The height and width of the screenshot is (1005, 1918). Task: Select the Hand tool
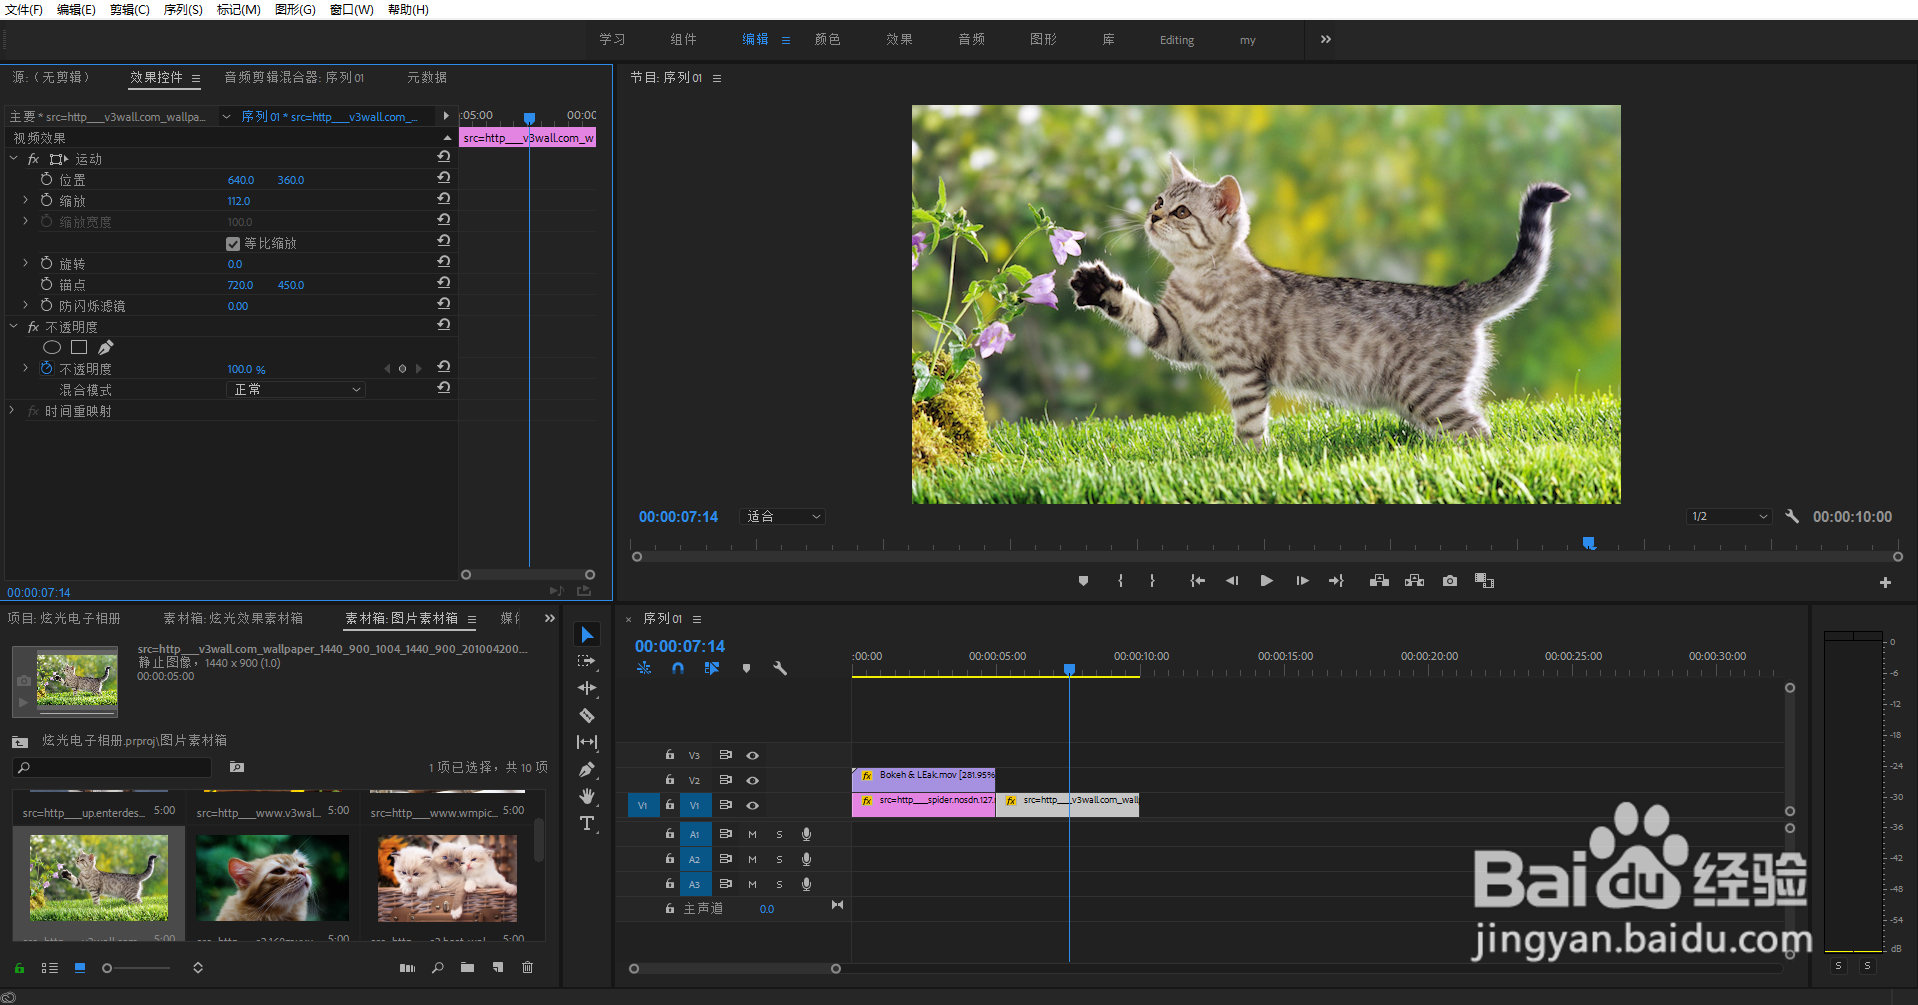(587, 796)
